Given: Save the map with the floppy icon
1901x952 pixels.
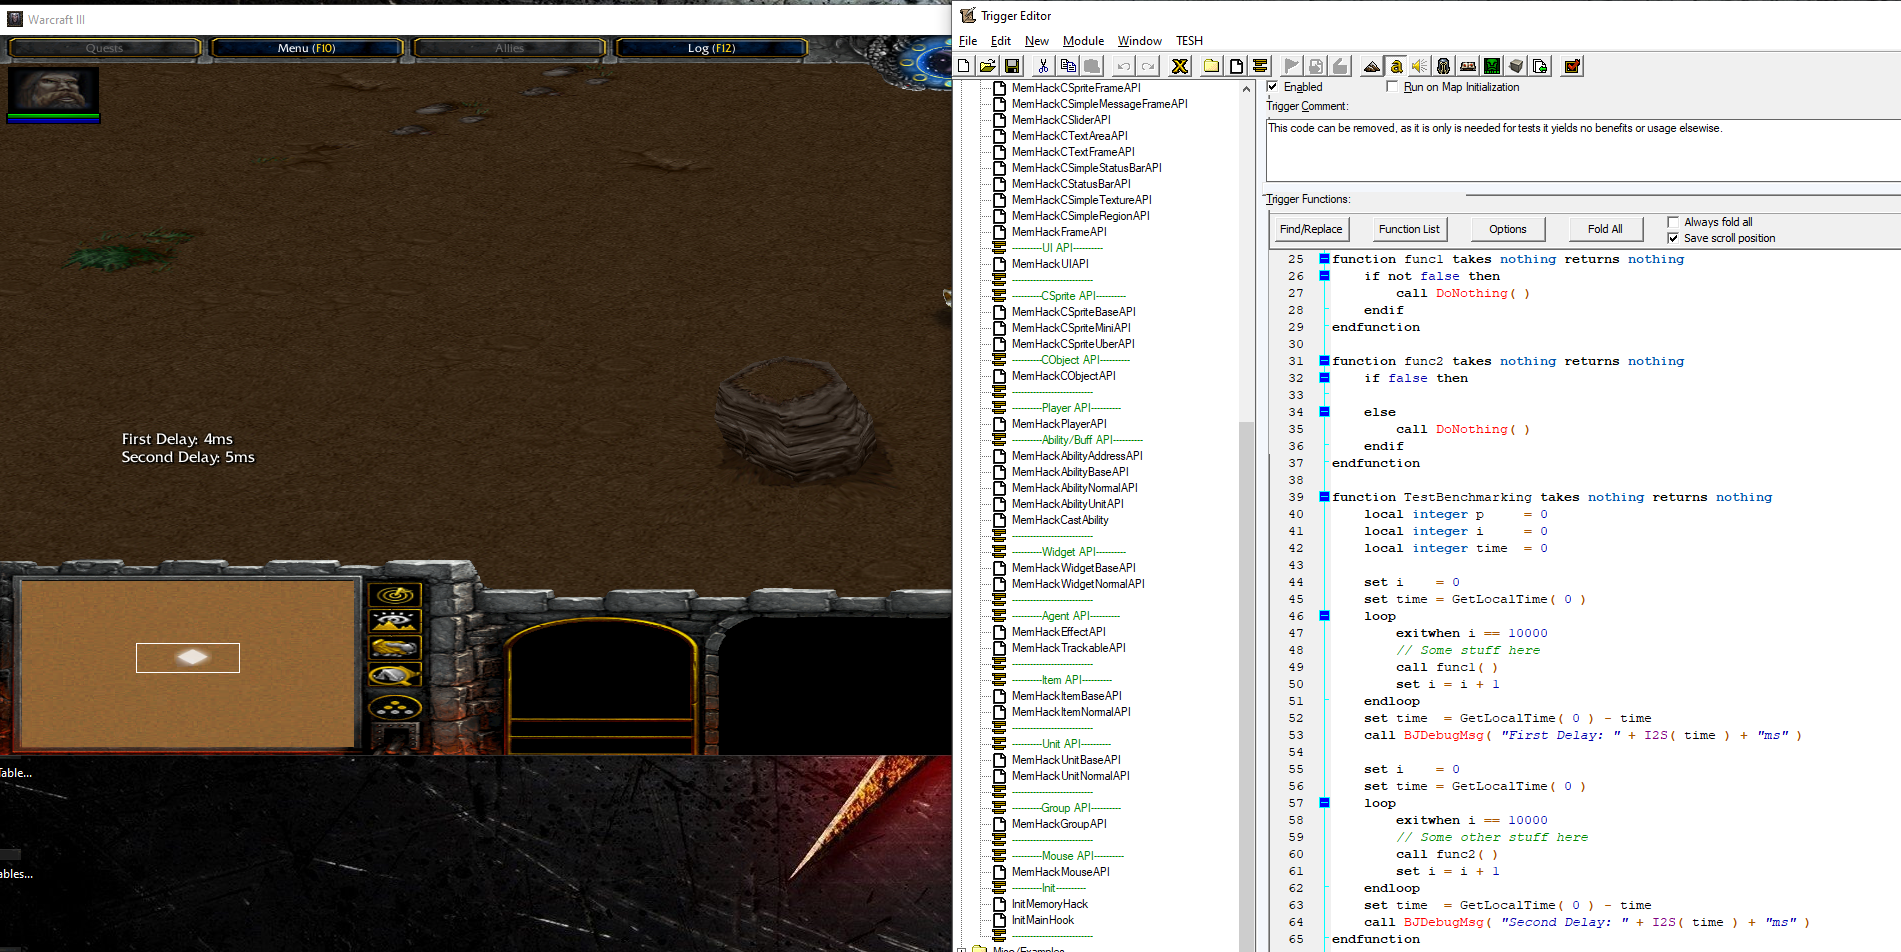Looking at the screenshot, I should 1012,66.
